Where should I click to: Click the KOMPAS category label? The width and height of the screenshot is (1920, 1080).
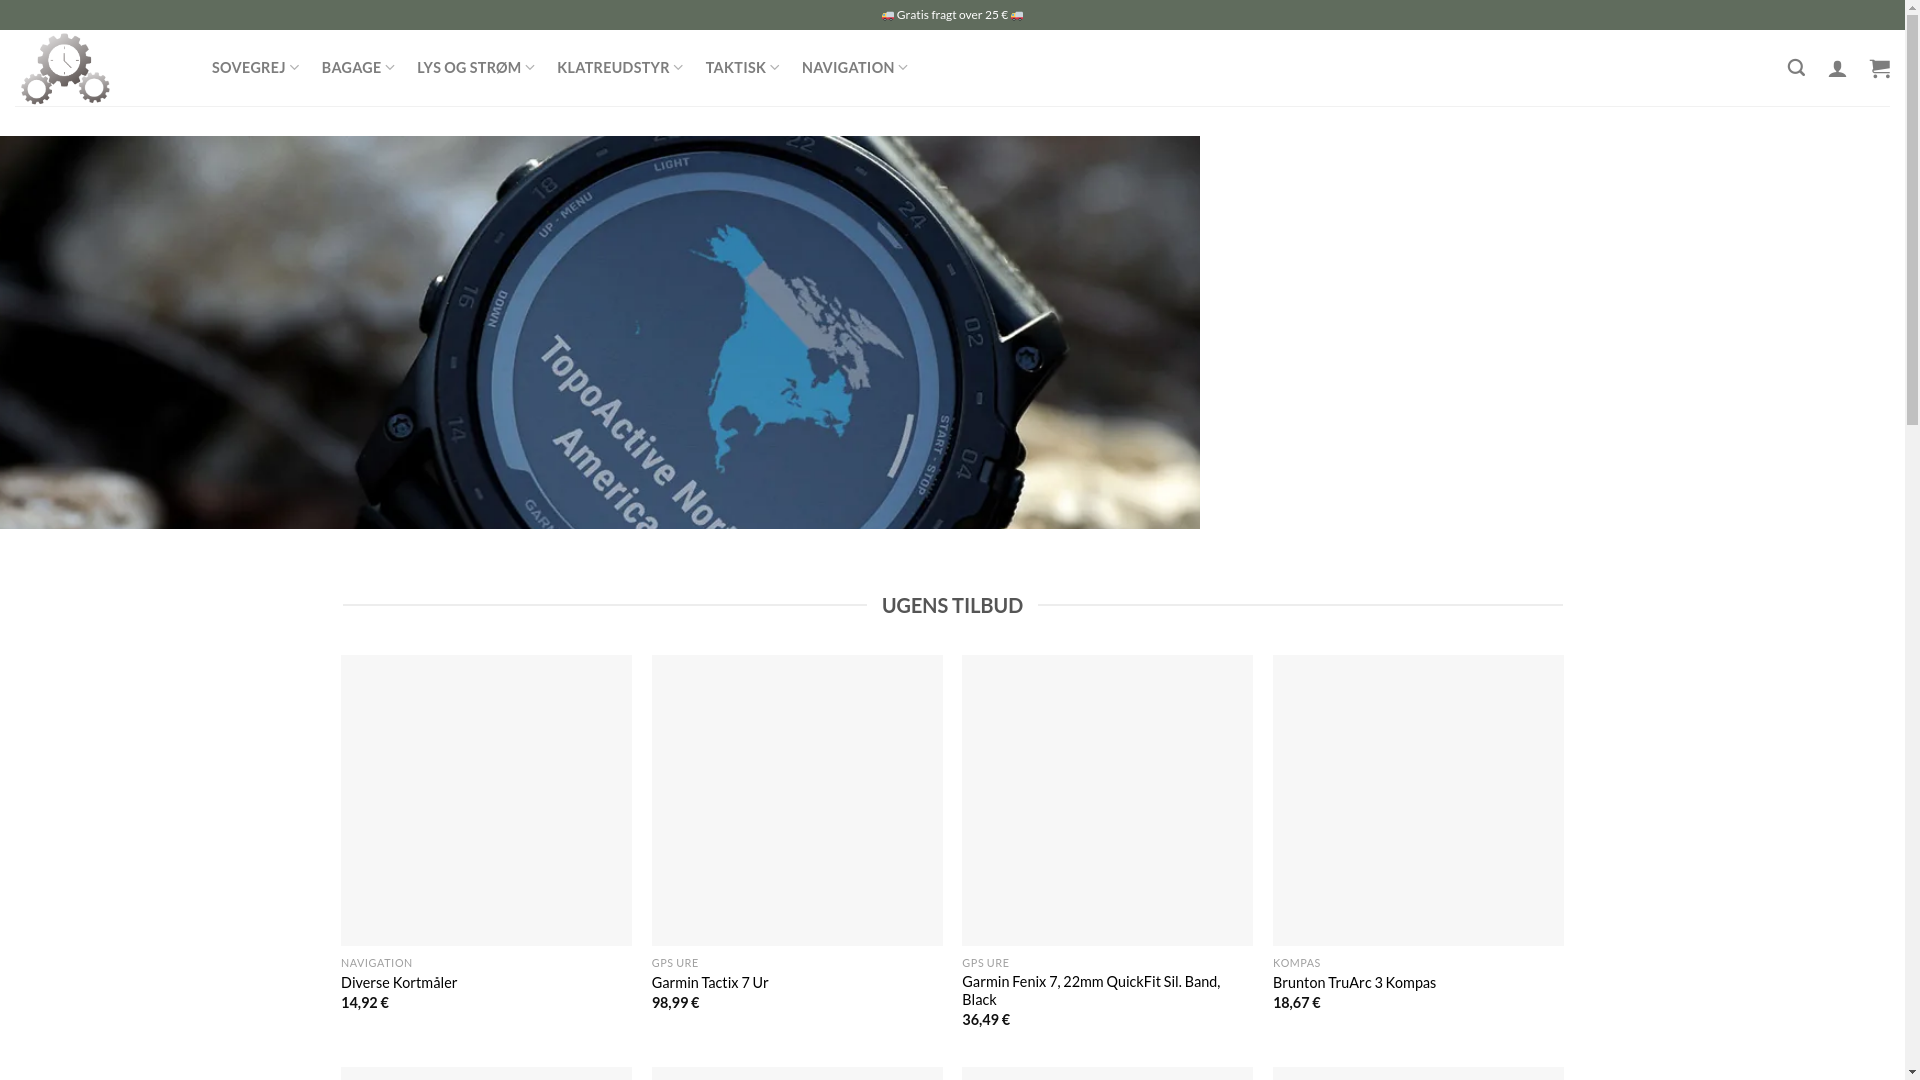(1296, 963)
